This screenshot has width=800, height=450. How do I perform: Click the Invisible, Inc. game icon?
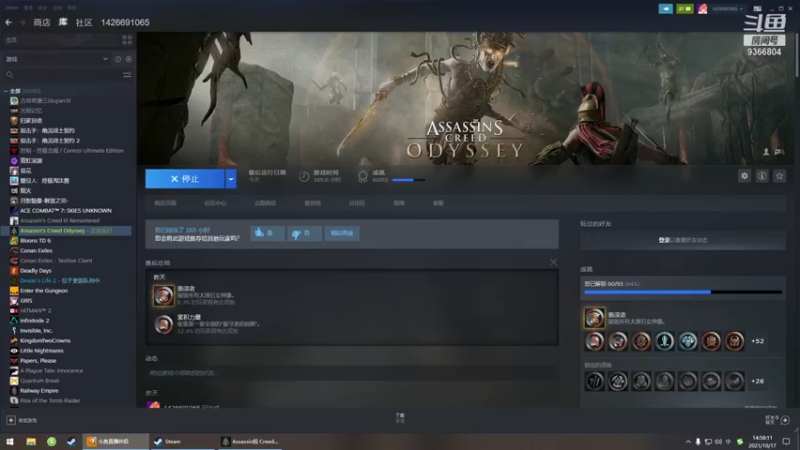point(14,331)
